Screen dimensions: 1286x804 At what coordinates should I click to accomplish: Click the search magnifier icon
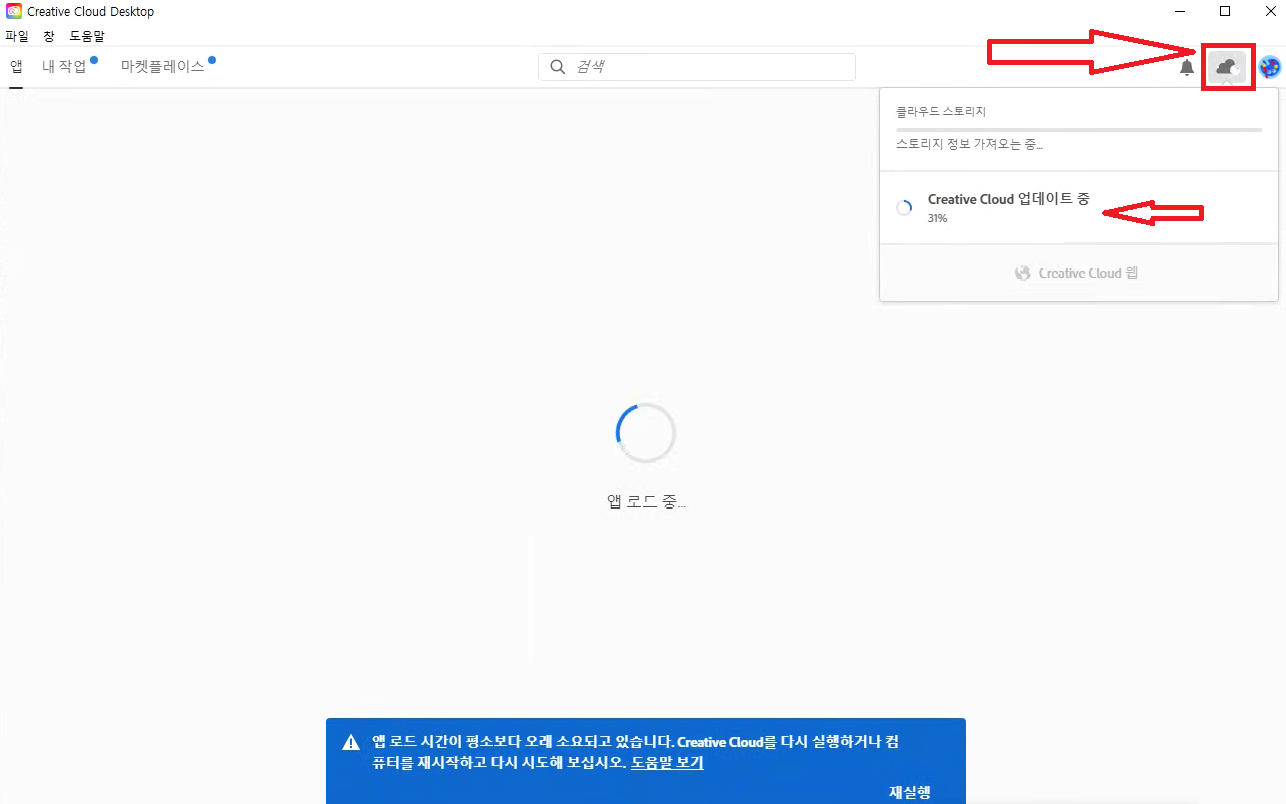pos(558,67)
